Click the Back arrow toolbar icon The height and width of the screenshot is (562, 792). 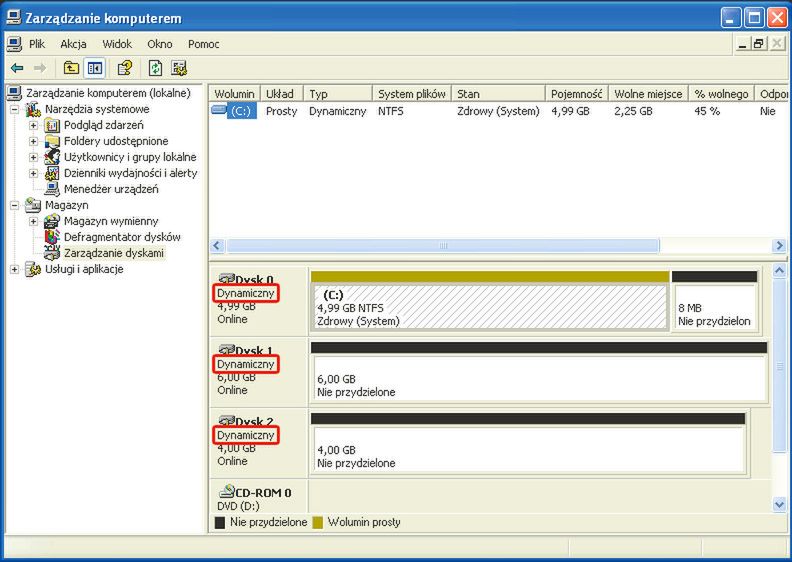pos(17,68)
